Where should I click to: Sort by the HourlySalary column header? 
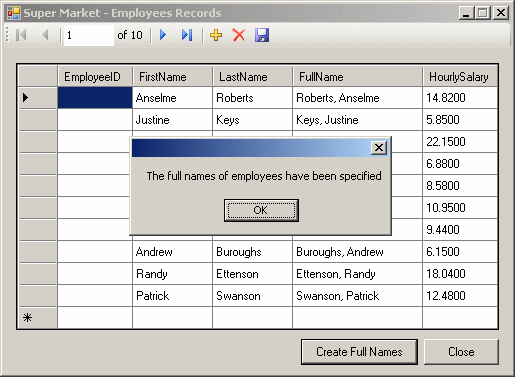[x=460, y=76]
